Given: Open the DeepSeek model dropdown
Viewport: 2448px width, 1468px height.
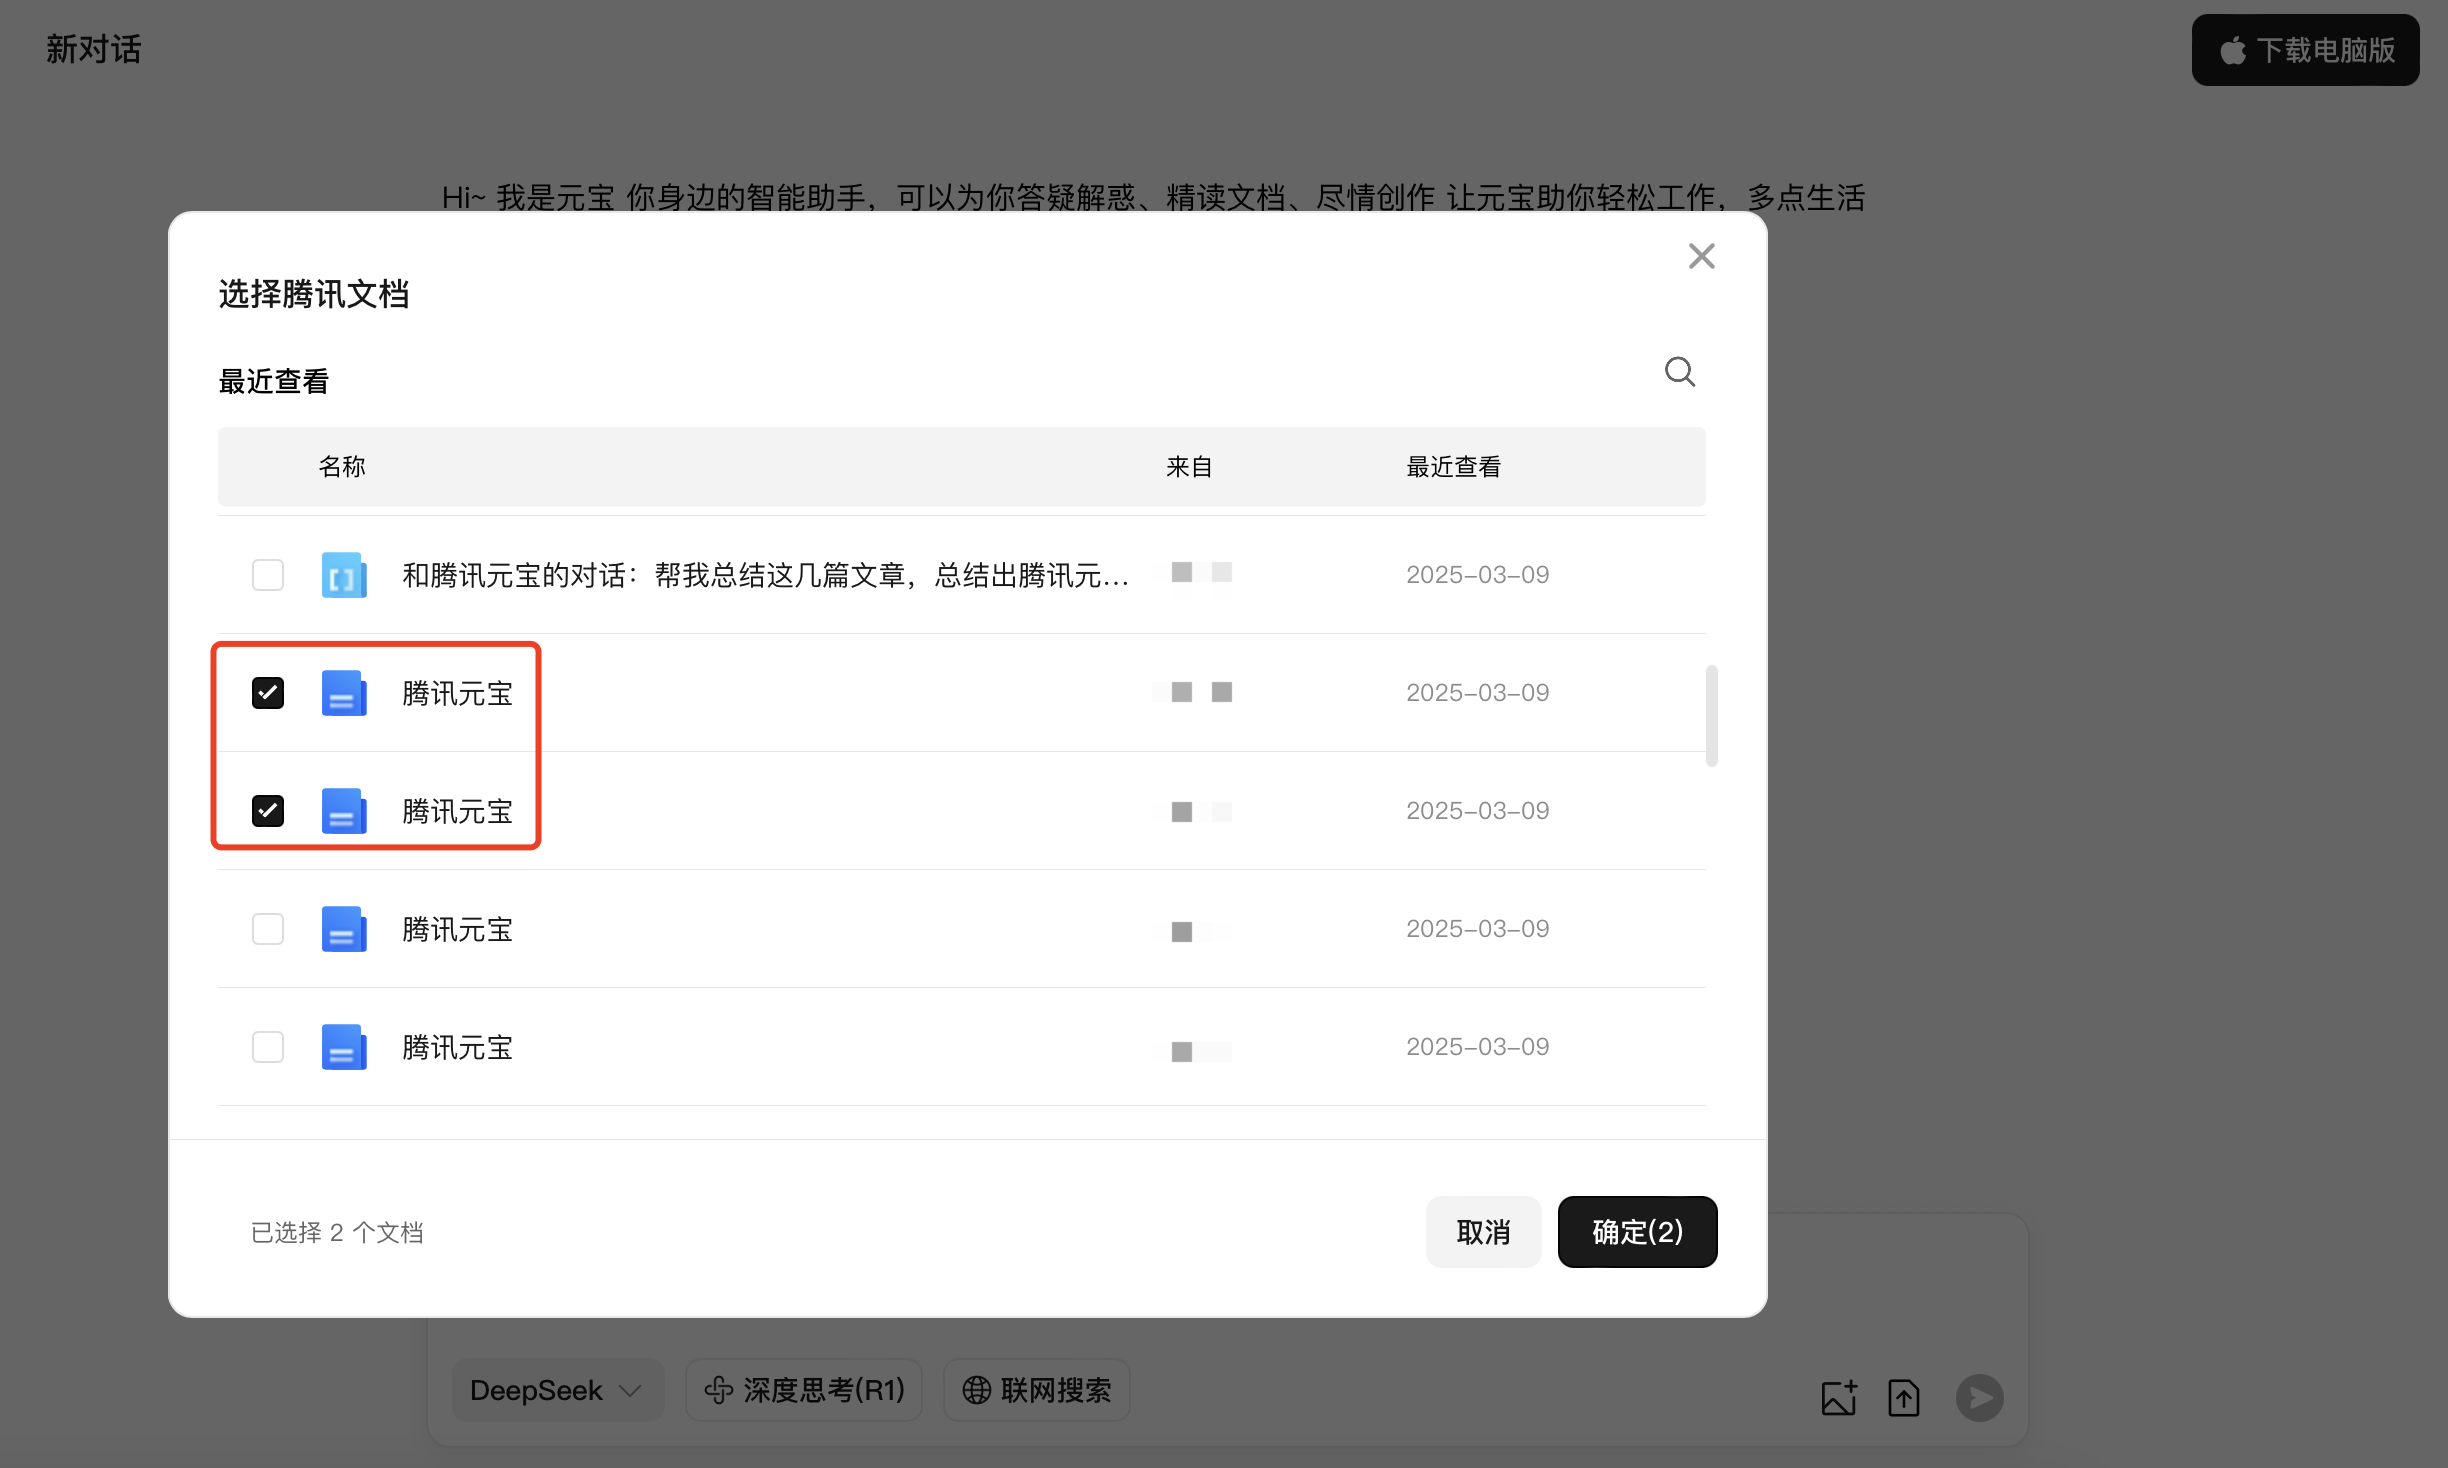Looking at the screenshot, I should coord(556,1390).
